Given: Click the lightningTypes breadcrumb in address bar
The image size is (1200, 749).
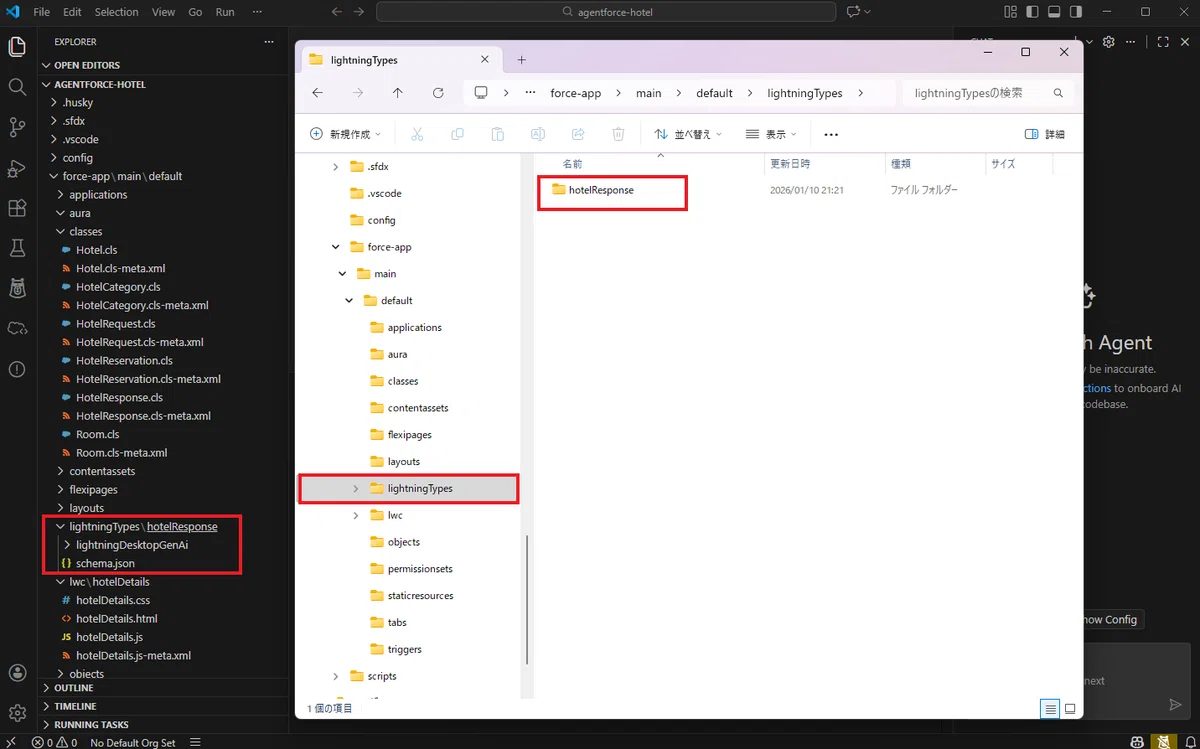Looking at the screenshot, I should [805, 93].
